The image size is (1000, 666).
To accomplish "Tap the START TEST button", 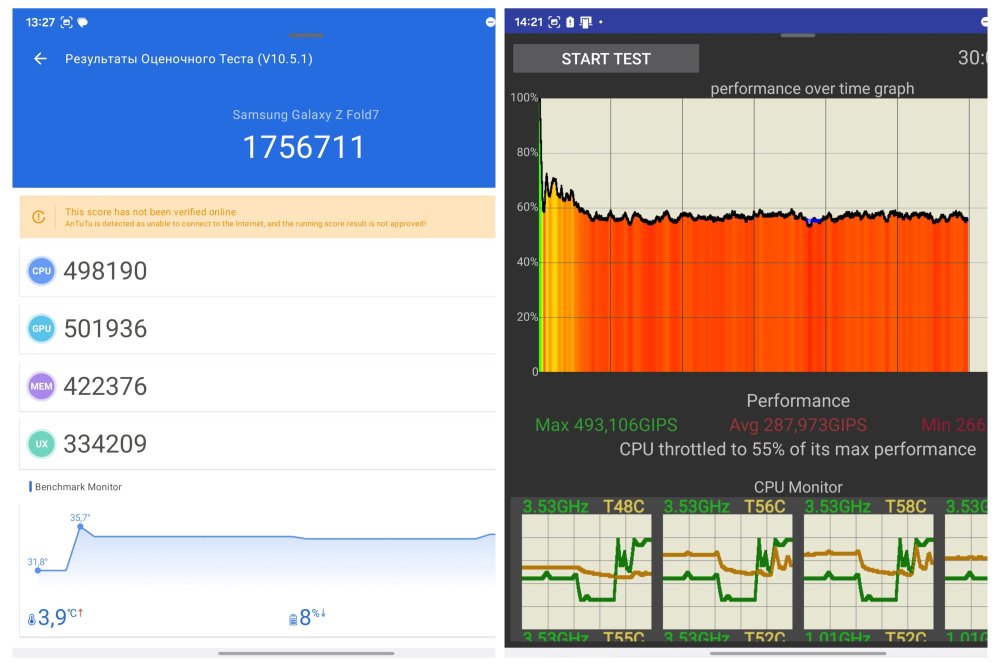I will (606, 59).
